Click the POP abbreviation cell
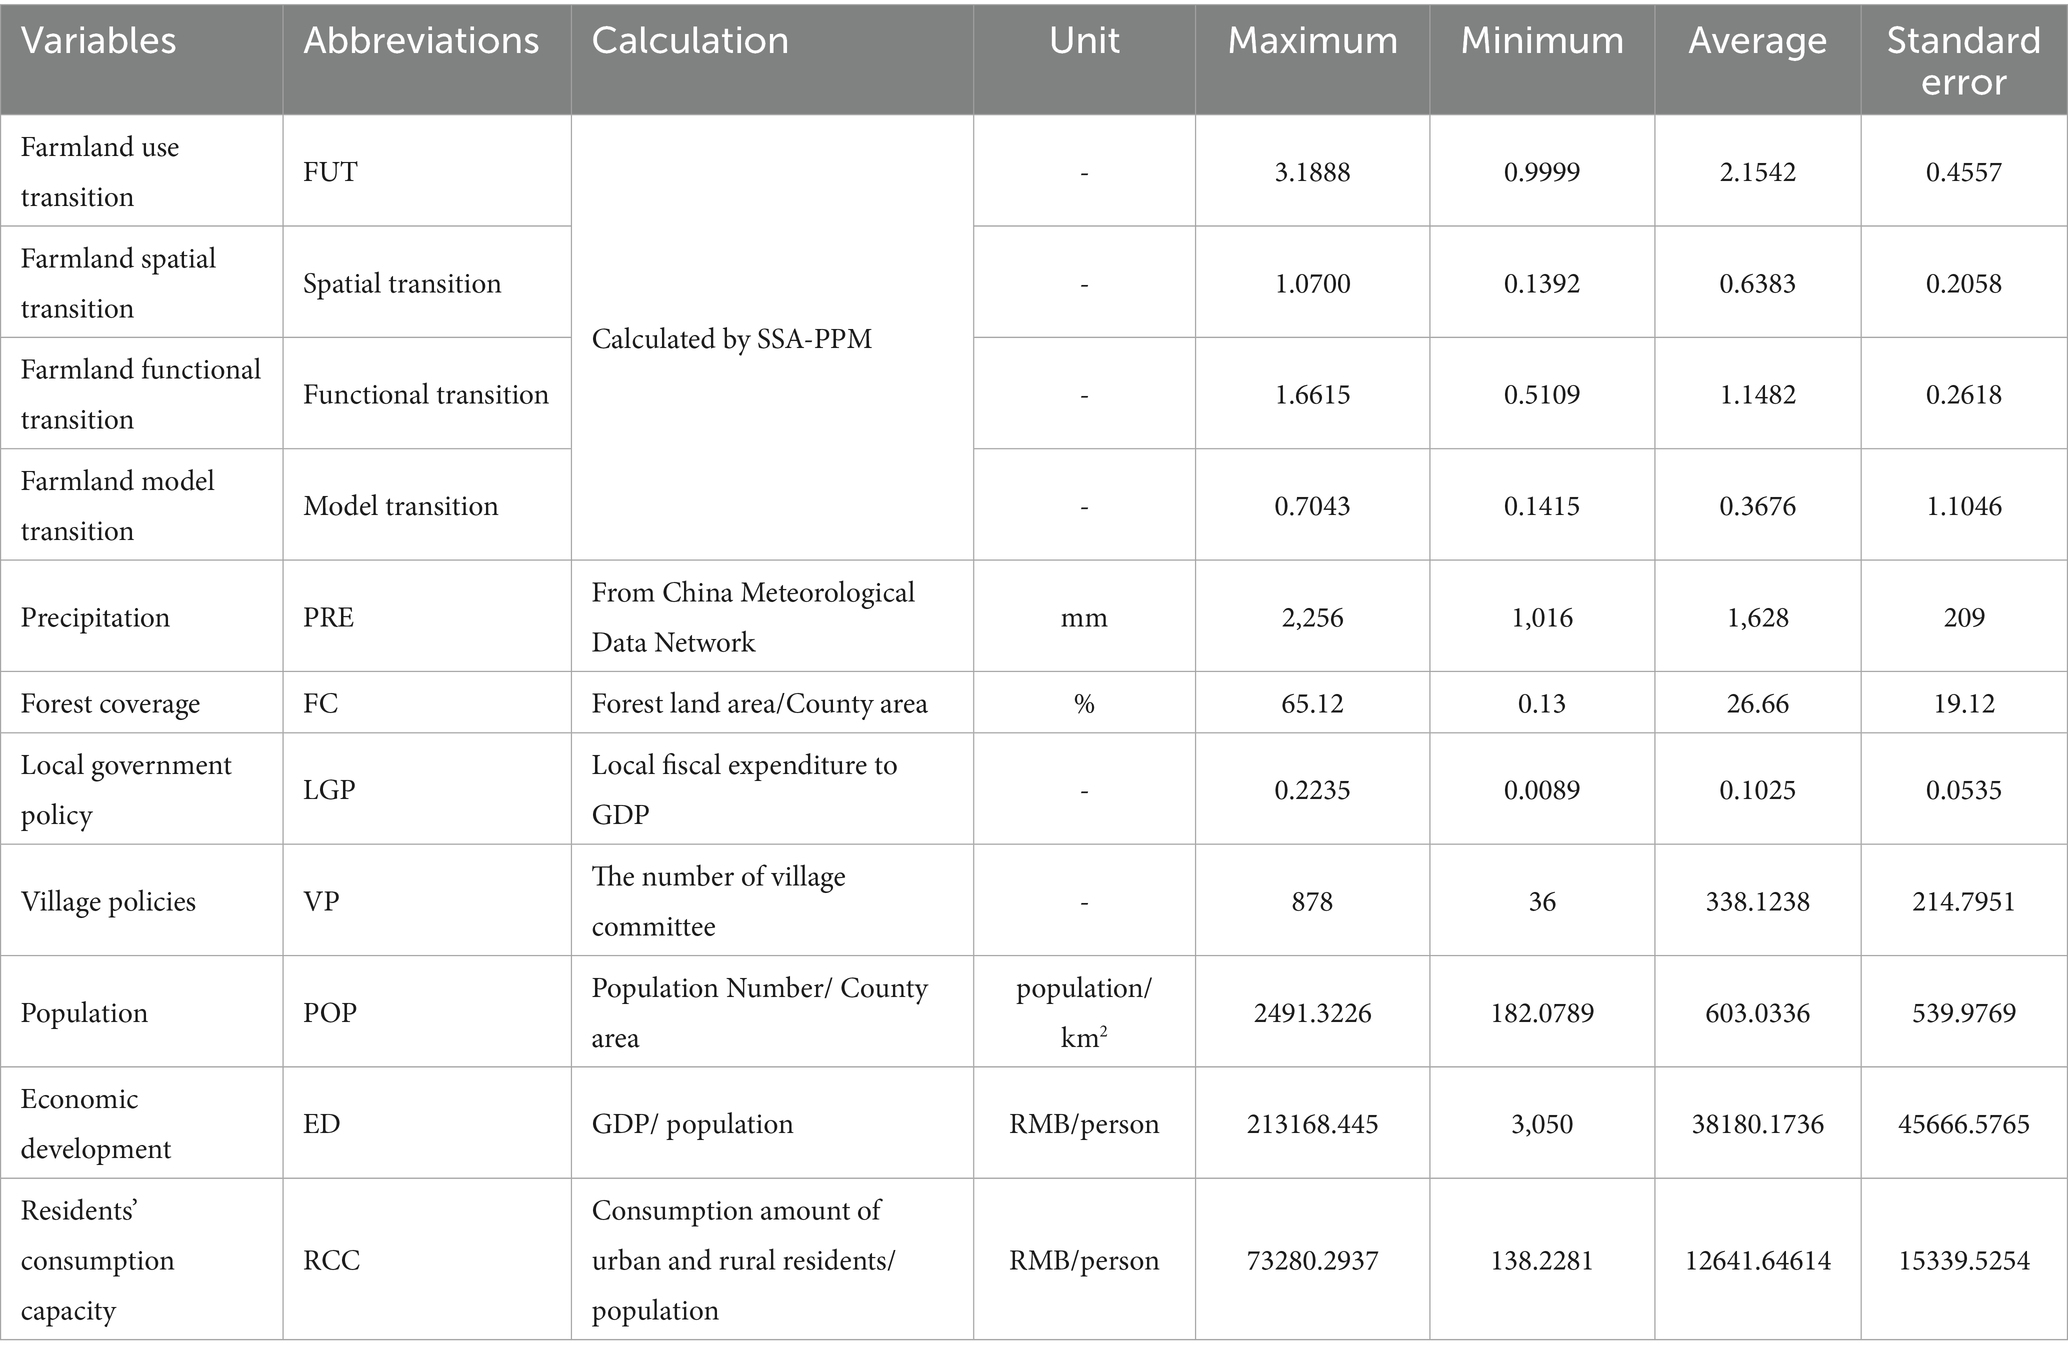Screen dimensions: 2068x1358 tap(330, 1013)
